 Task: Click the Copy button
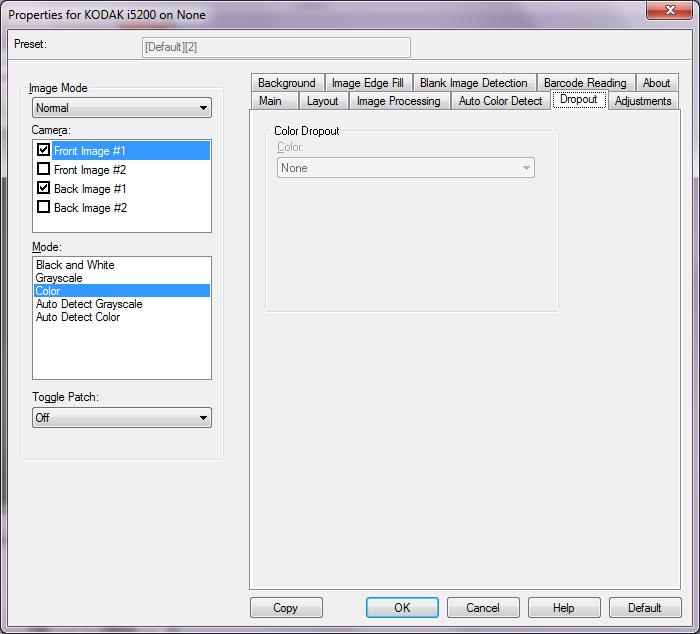coord(286,608)
